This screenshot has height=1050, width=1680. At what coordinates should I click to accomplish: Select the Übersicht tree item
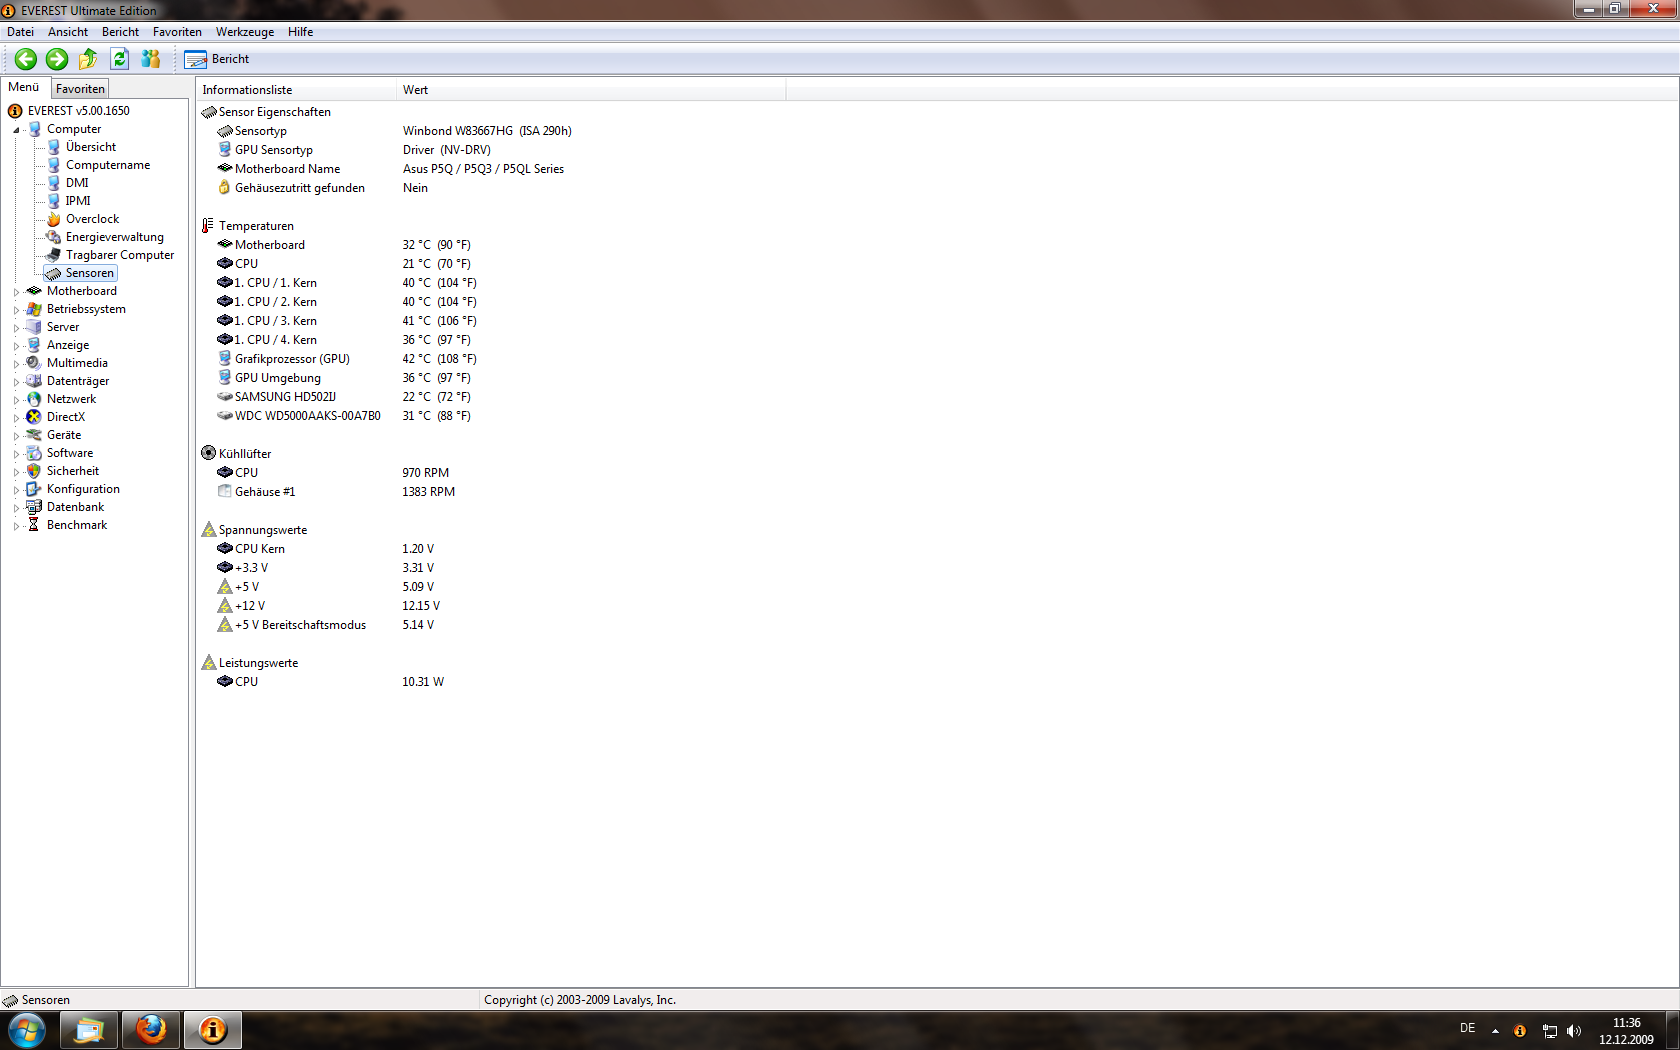pyautogui.click(x=90, y=147)
